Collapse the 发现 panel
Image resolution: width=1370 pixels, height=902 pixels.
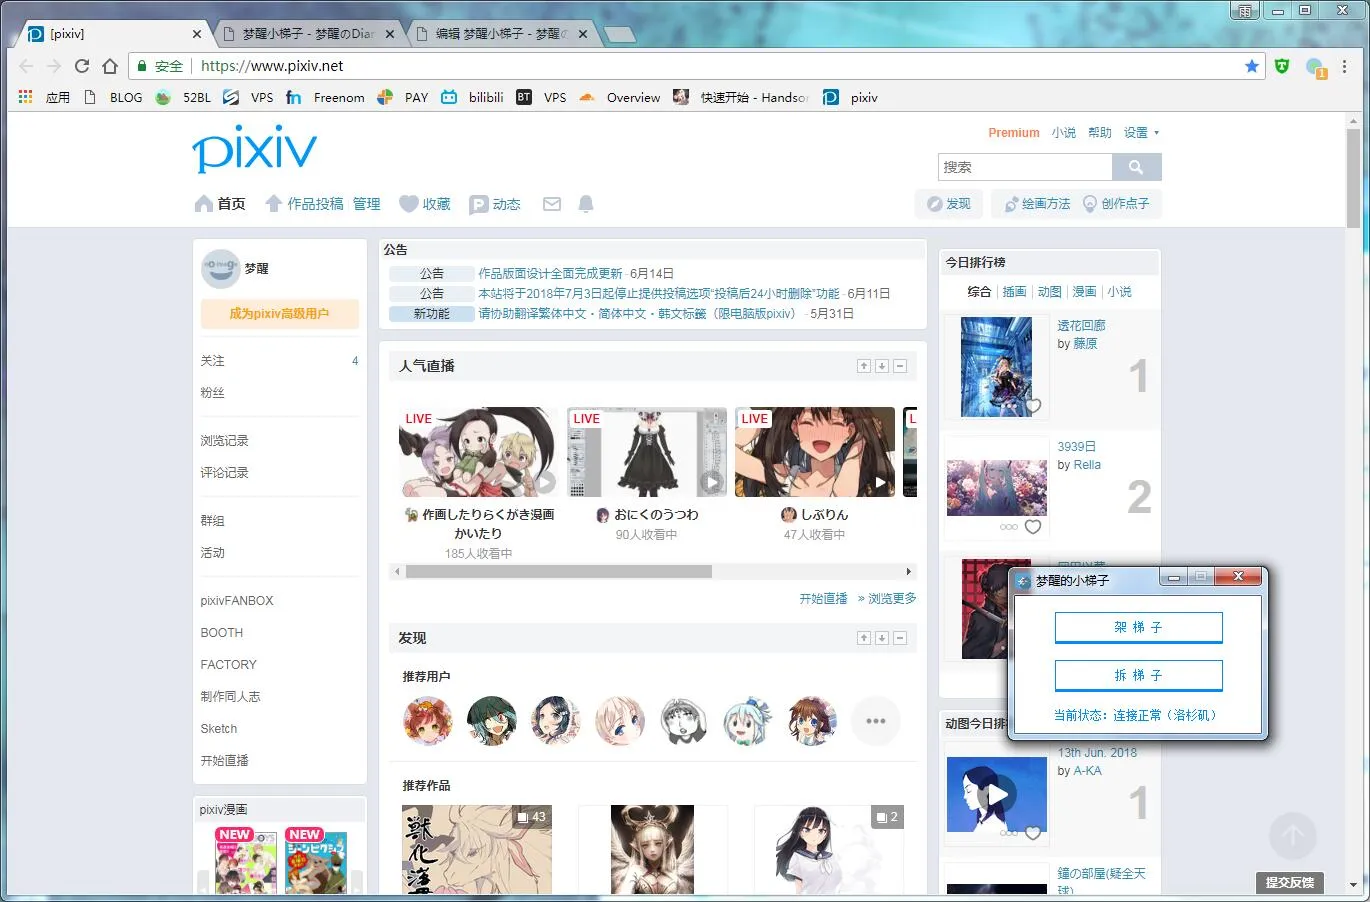(899, 637)
